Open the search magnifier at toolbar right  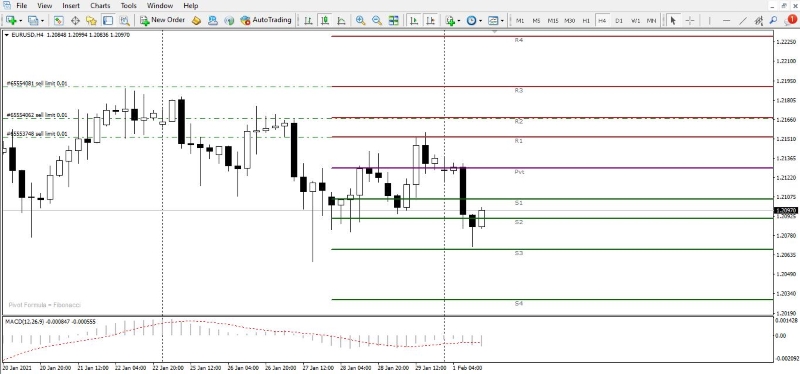click(x=773, y=20)
